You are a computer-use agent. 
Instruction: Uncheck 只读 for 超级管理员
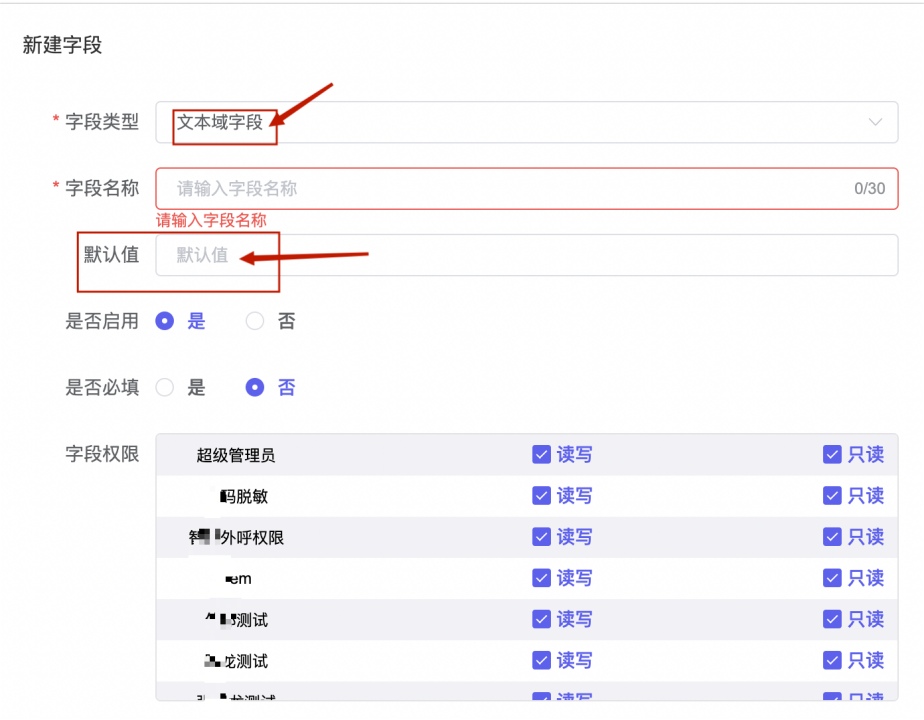(x=832, y=455)
